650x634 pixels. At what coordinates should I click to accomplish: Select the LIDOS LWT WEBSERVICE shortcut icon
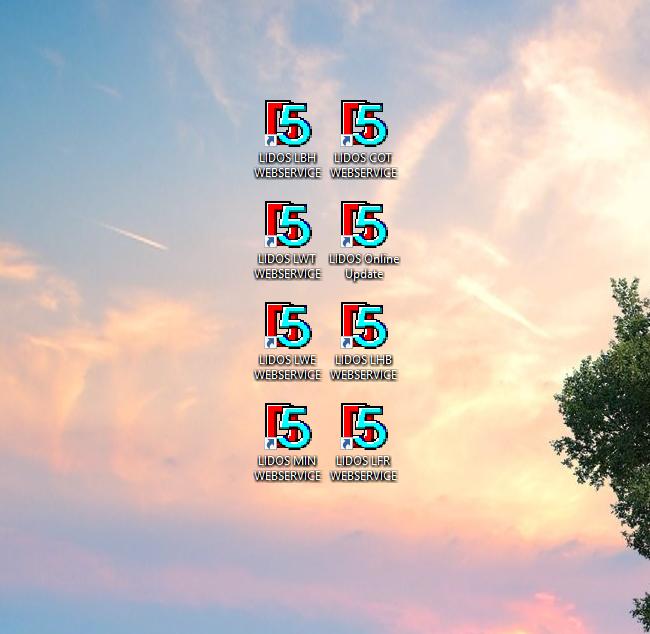288,224
